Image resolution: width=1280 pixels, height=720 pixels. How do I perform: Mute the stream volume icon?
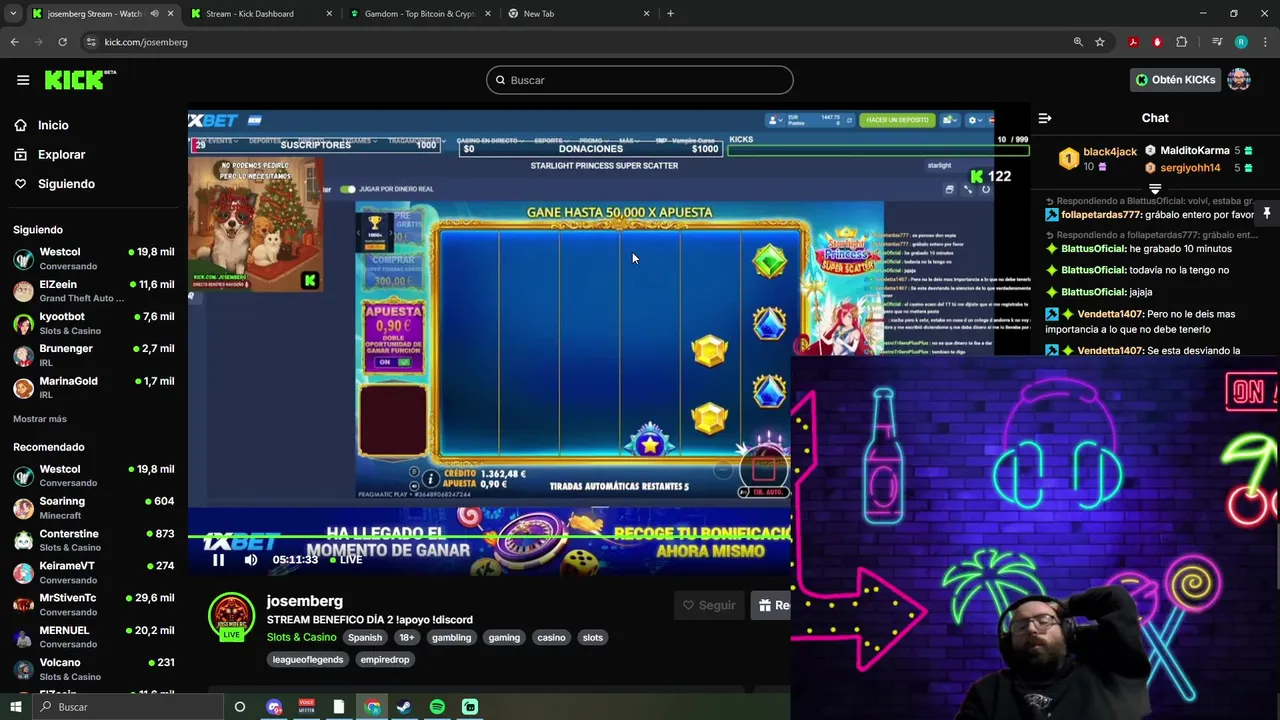click(x=251, y=560)
